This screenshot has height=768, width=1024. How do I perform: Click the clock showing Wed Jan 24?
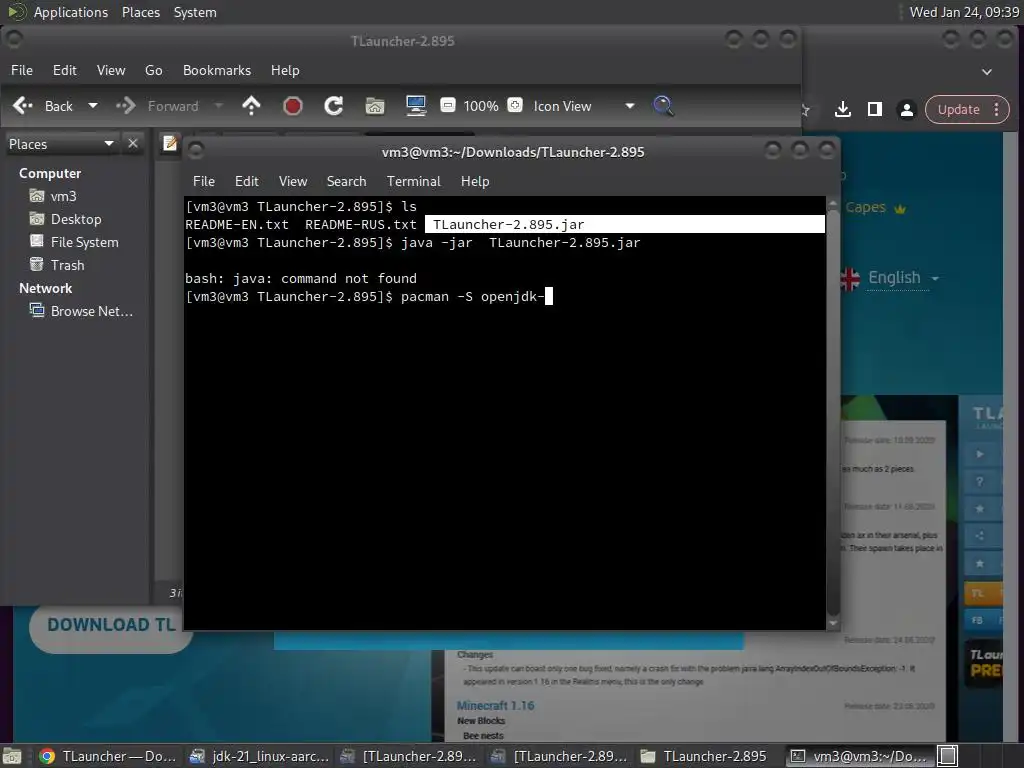click(x=964, y=12)
